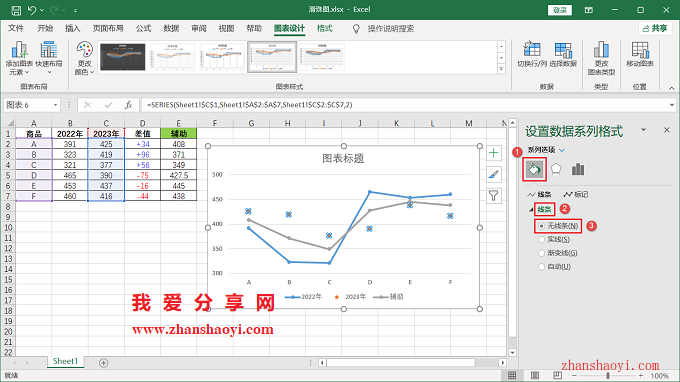
Task: Click the 辅助 header cell E1
Action: (x=179, y=134)
